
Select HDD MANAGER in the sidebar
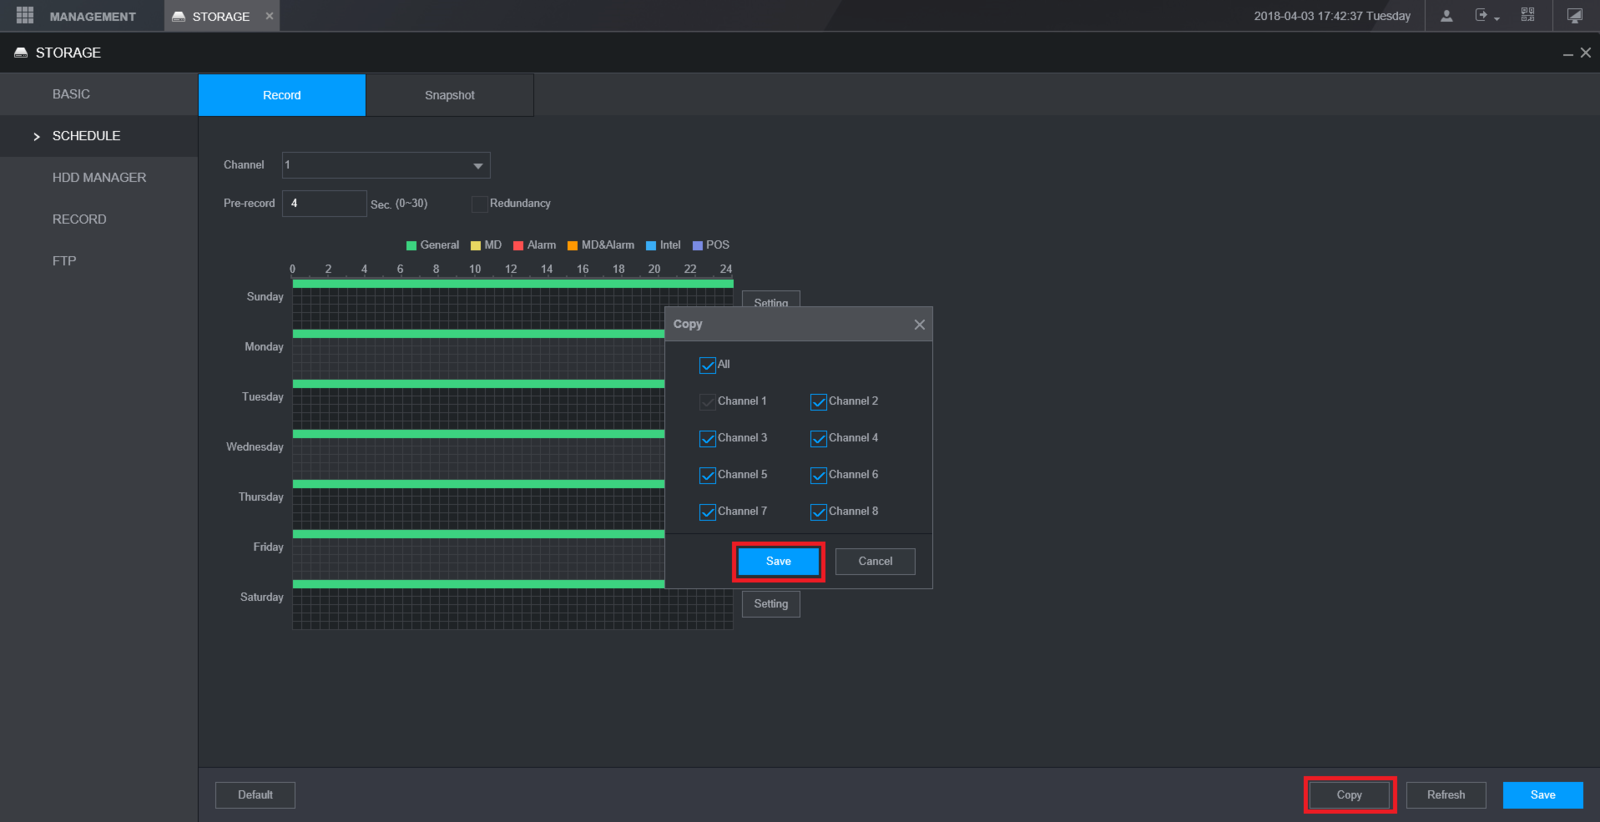click(99, 178)
